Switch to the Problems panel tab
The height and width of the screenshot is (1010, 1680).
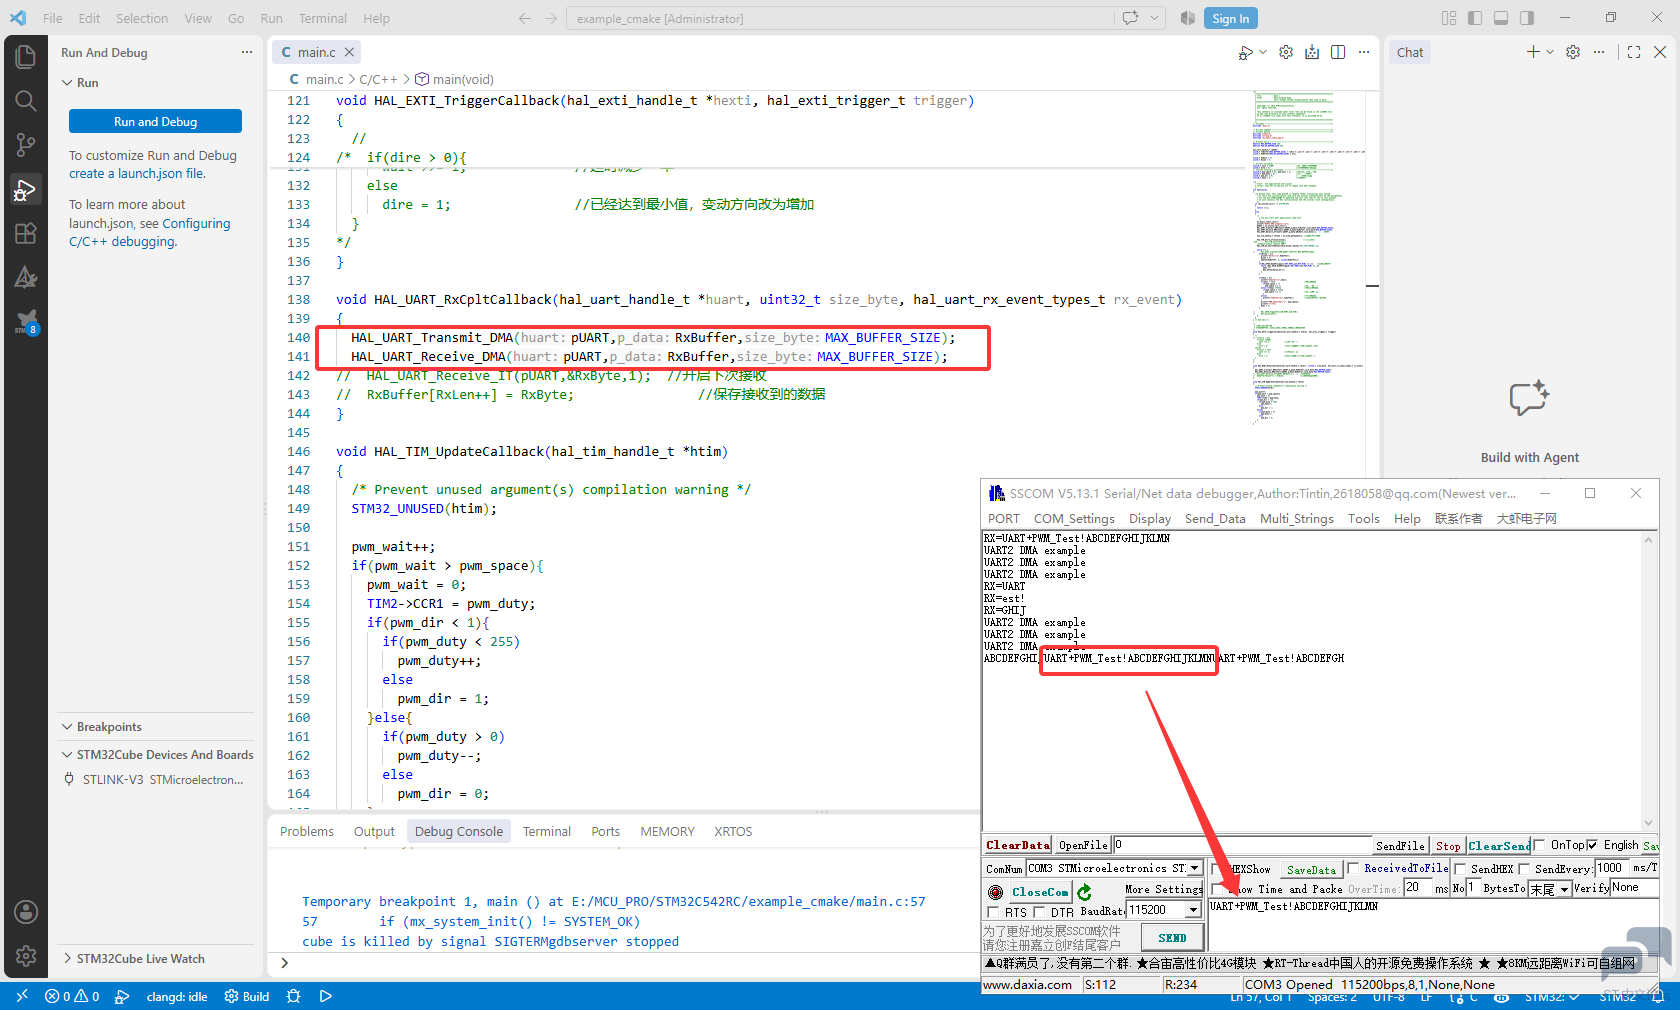(x=307, y=831)
